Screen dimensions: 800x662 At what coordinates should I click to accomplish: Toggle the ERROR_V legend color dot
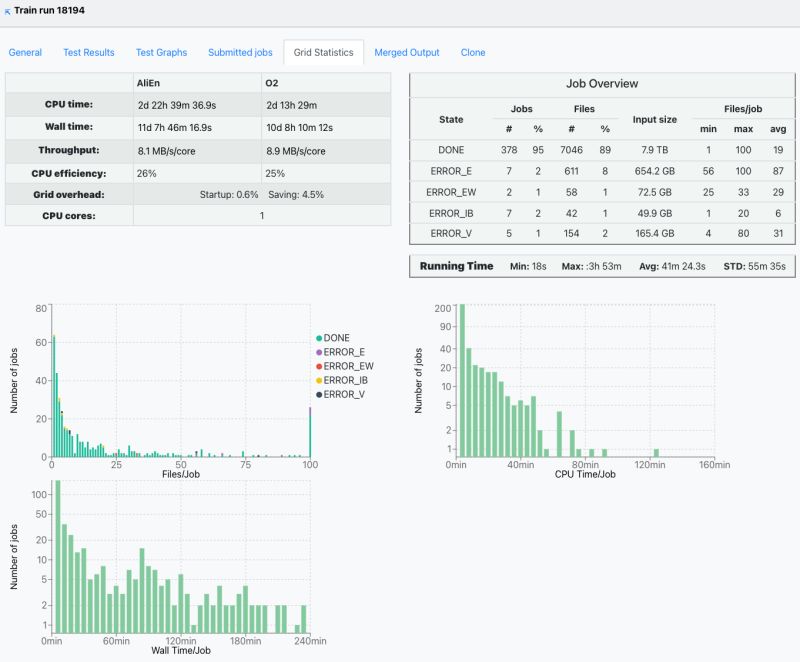tap(319, 394)
